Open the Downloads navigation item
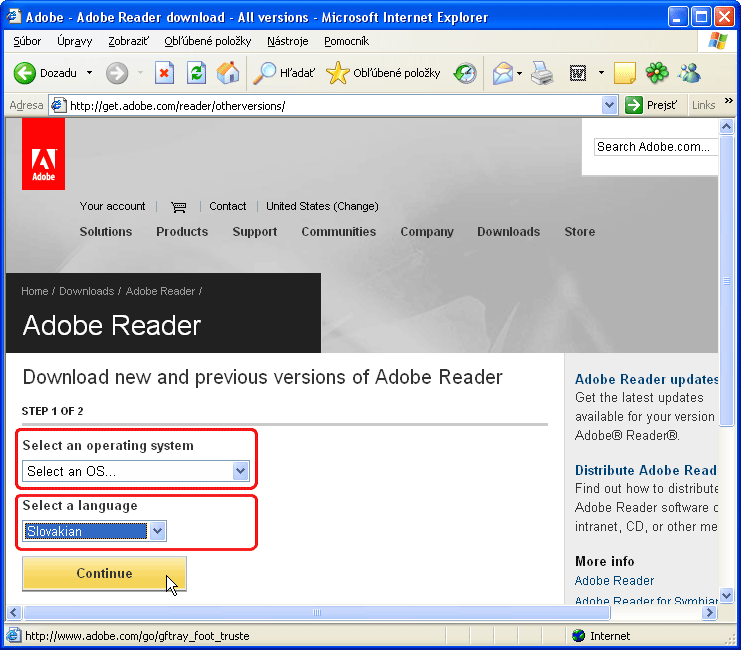This screenshot has width=741, height=650. pyautogui.click(x=508, y=232)
